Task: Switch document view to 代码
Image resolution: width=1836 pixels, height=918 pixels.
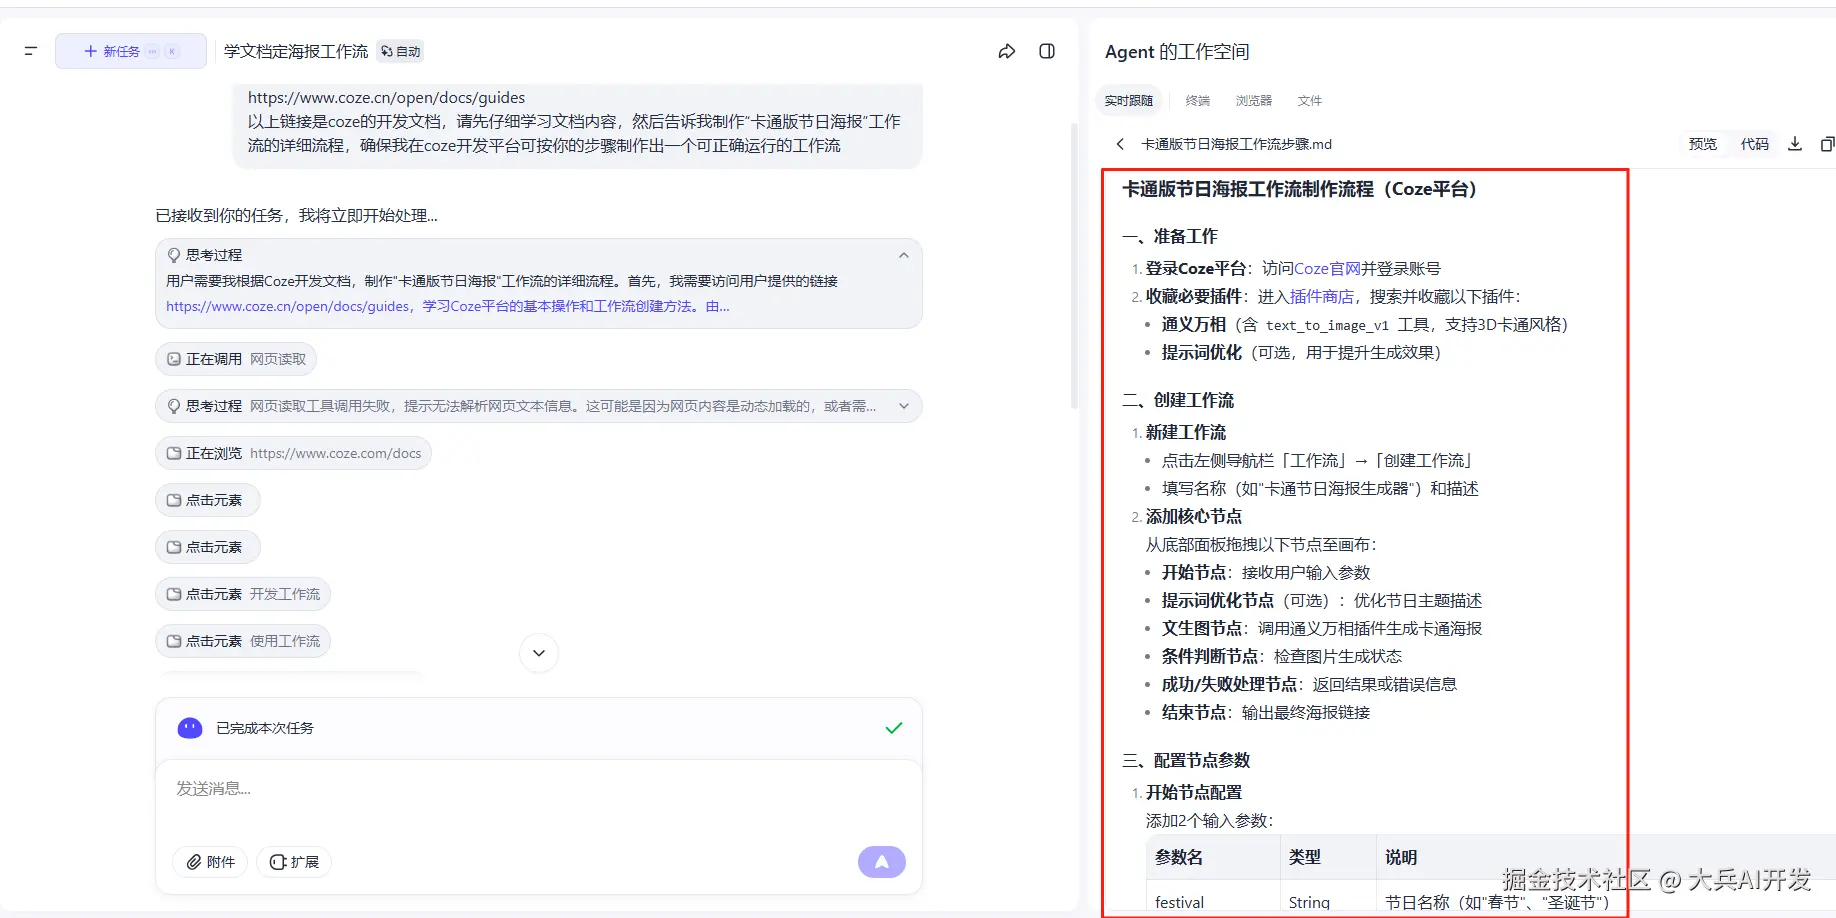Action: click(x=1754, y=144)
